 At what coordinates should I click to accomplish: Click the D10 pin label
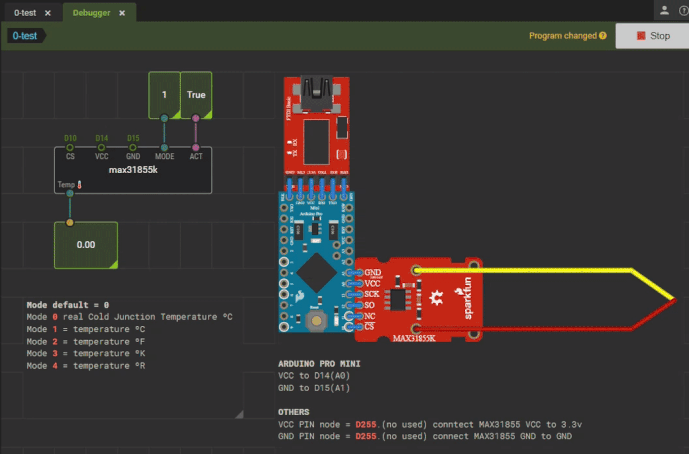(x=70, y=138)
